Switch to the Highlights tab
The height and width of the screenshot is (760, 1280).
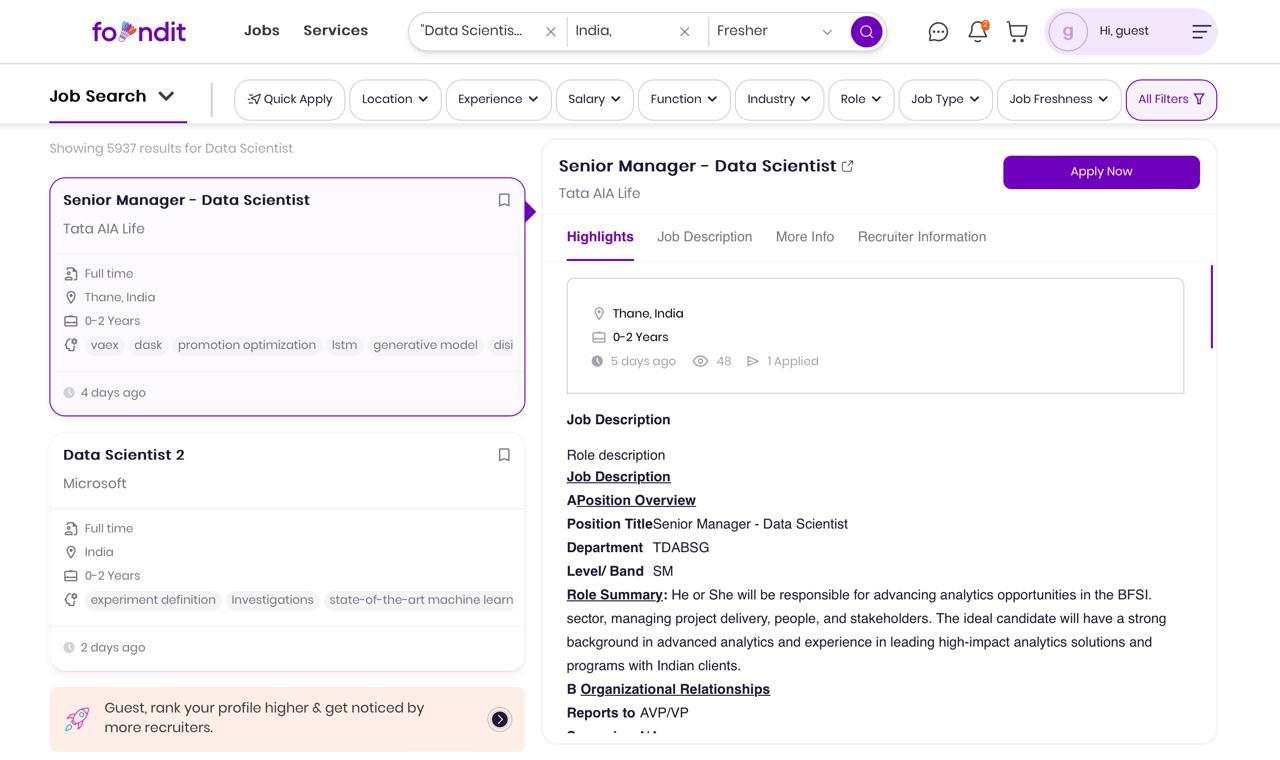pyautogui.click(x=600, y=237)
